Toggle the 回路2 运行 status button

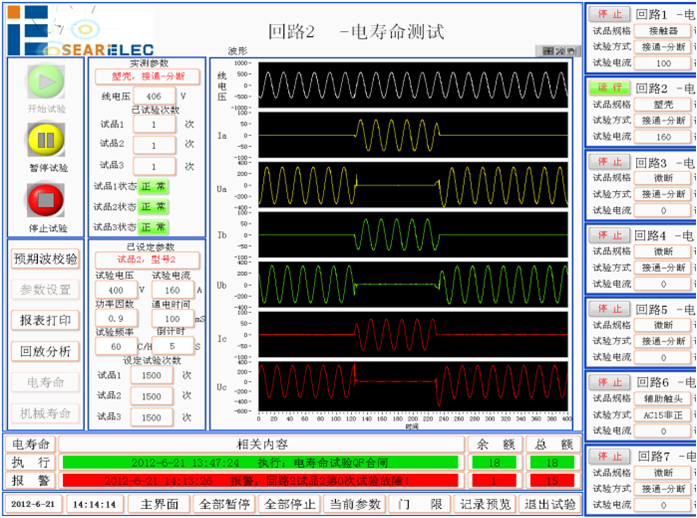[x=607, y=88]
